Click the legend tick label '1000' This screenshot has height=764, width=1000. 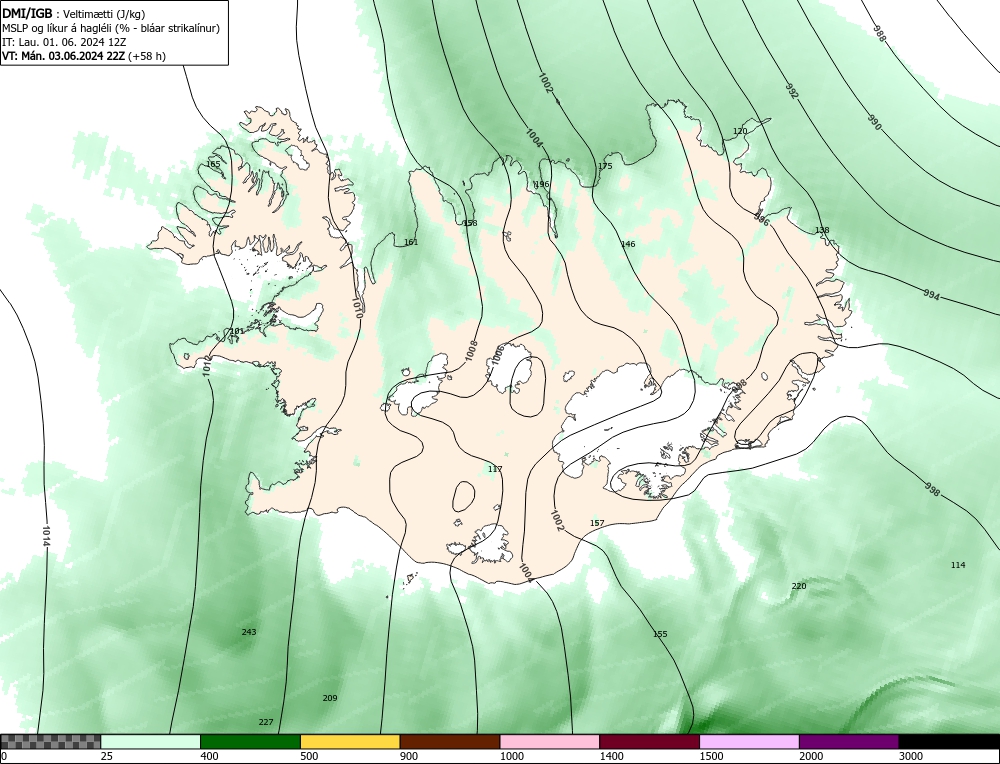(x=511, y=756)
